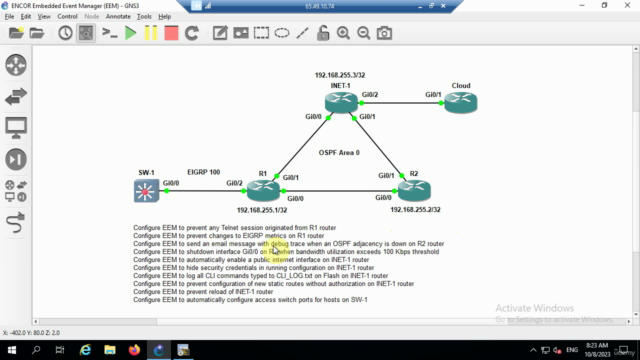640x360 pixels.
Task: Select the Insert a picture tool
Action: [241, 33]
